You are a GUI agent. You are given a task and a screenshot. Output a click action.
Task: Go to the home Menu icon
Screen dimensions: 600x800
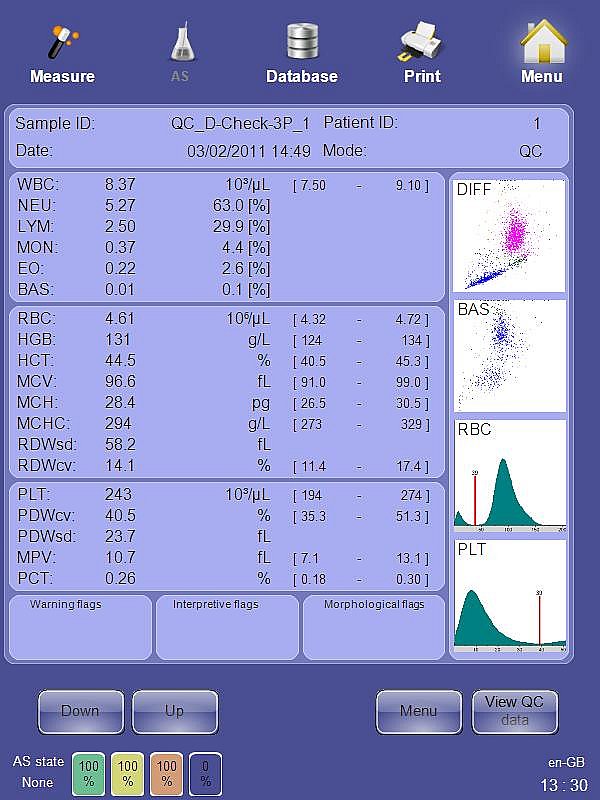tap(542, 45)
